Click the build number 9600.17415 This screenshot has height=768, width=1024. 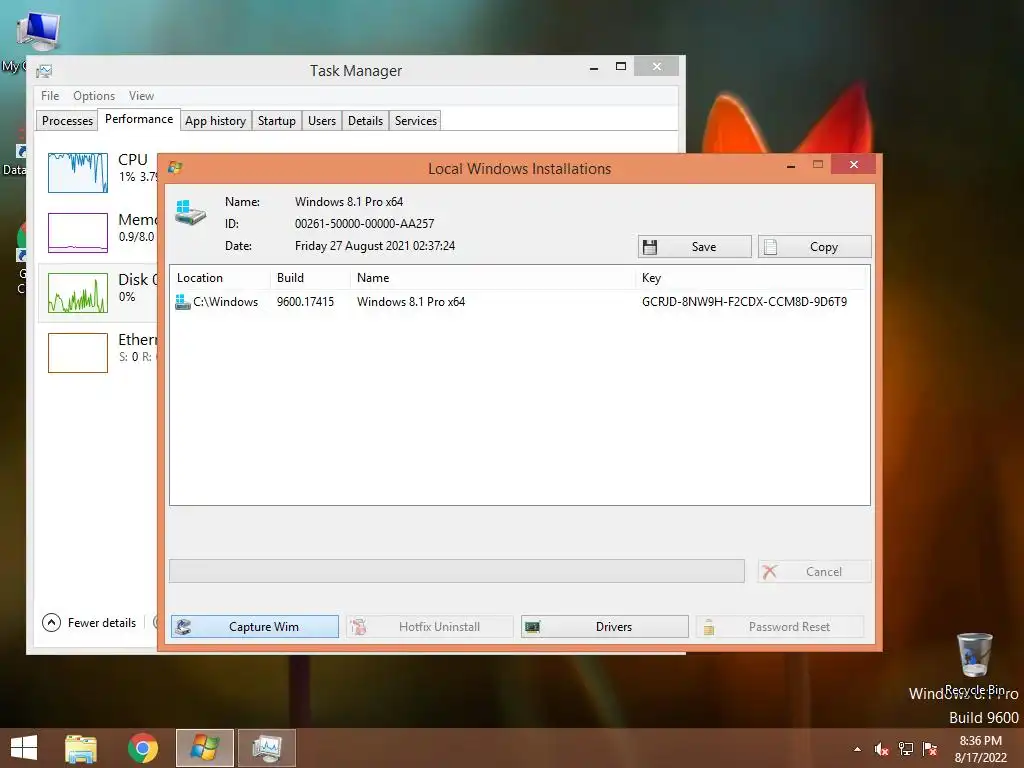click(x=305, y=302)
